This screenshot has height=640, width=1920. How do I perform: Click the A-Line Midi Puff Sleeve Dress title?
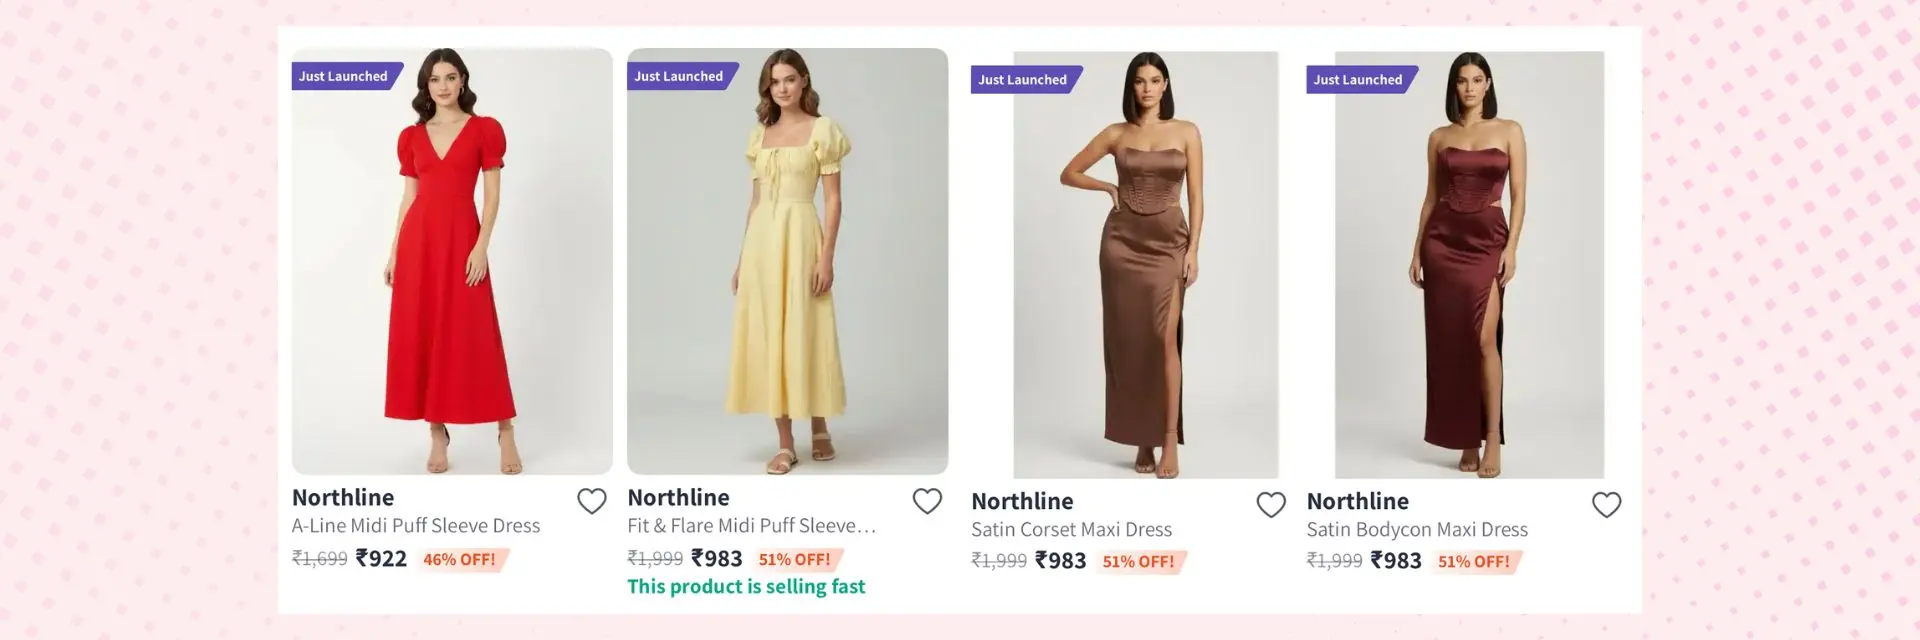point(416,526)
